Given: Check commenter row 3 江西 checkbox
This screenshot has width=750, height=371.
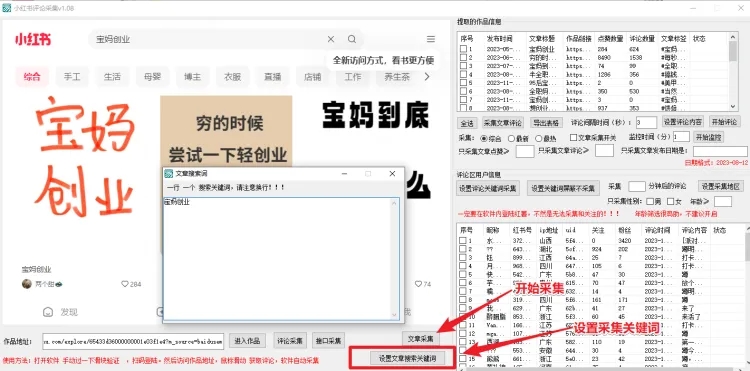Looking at the screenshot, I should click(463, 258).
